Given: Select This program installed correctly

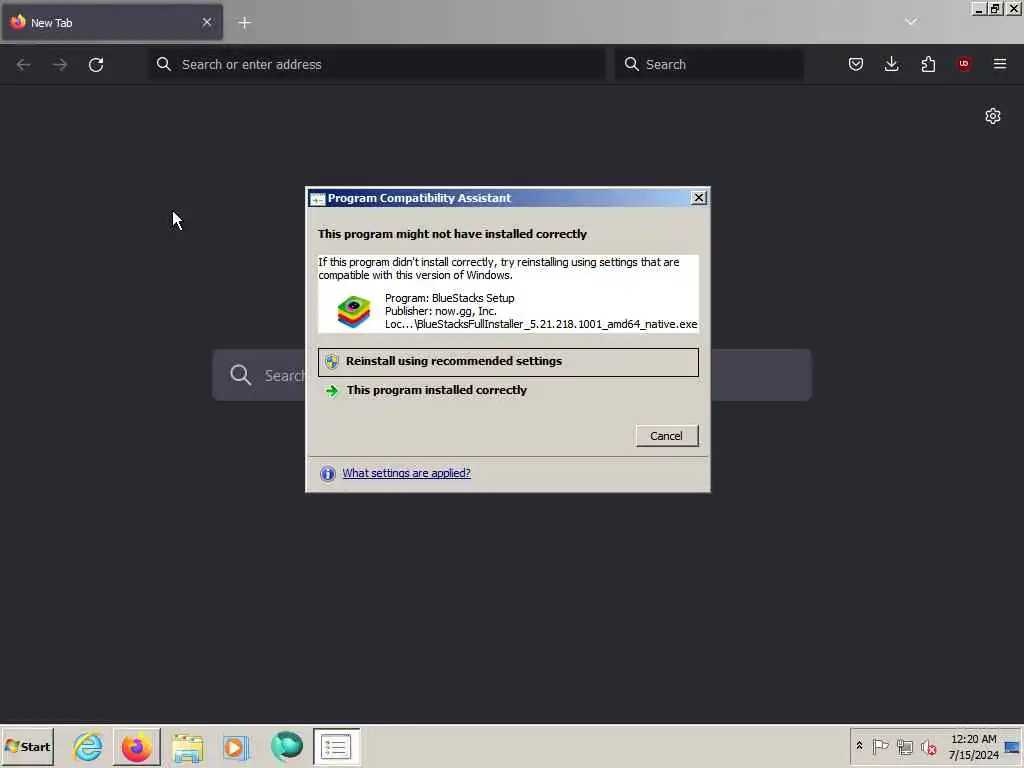Looking at the screenshot, I should pos(436,391).
